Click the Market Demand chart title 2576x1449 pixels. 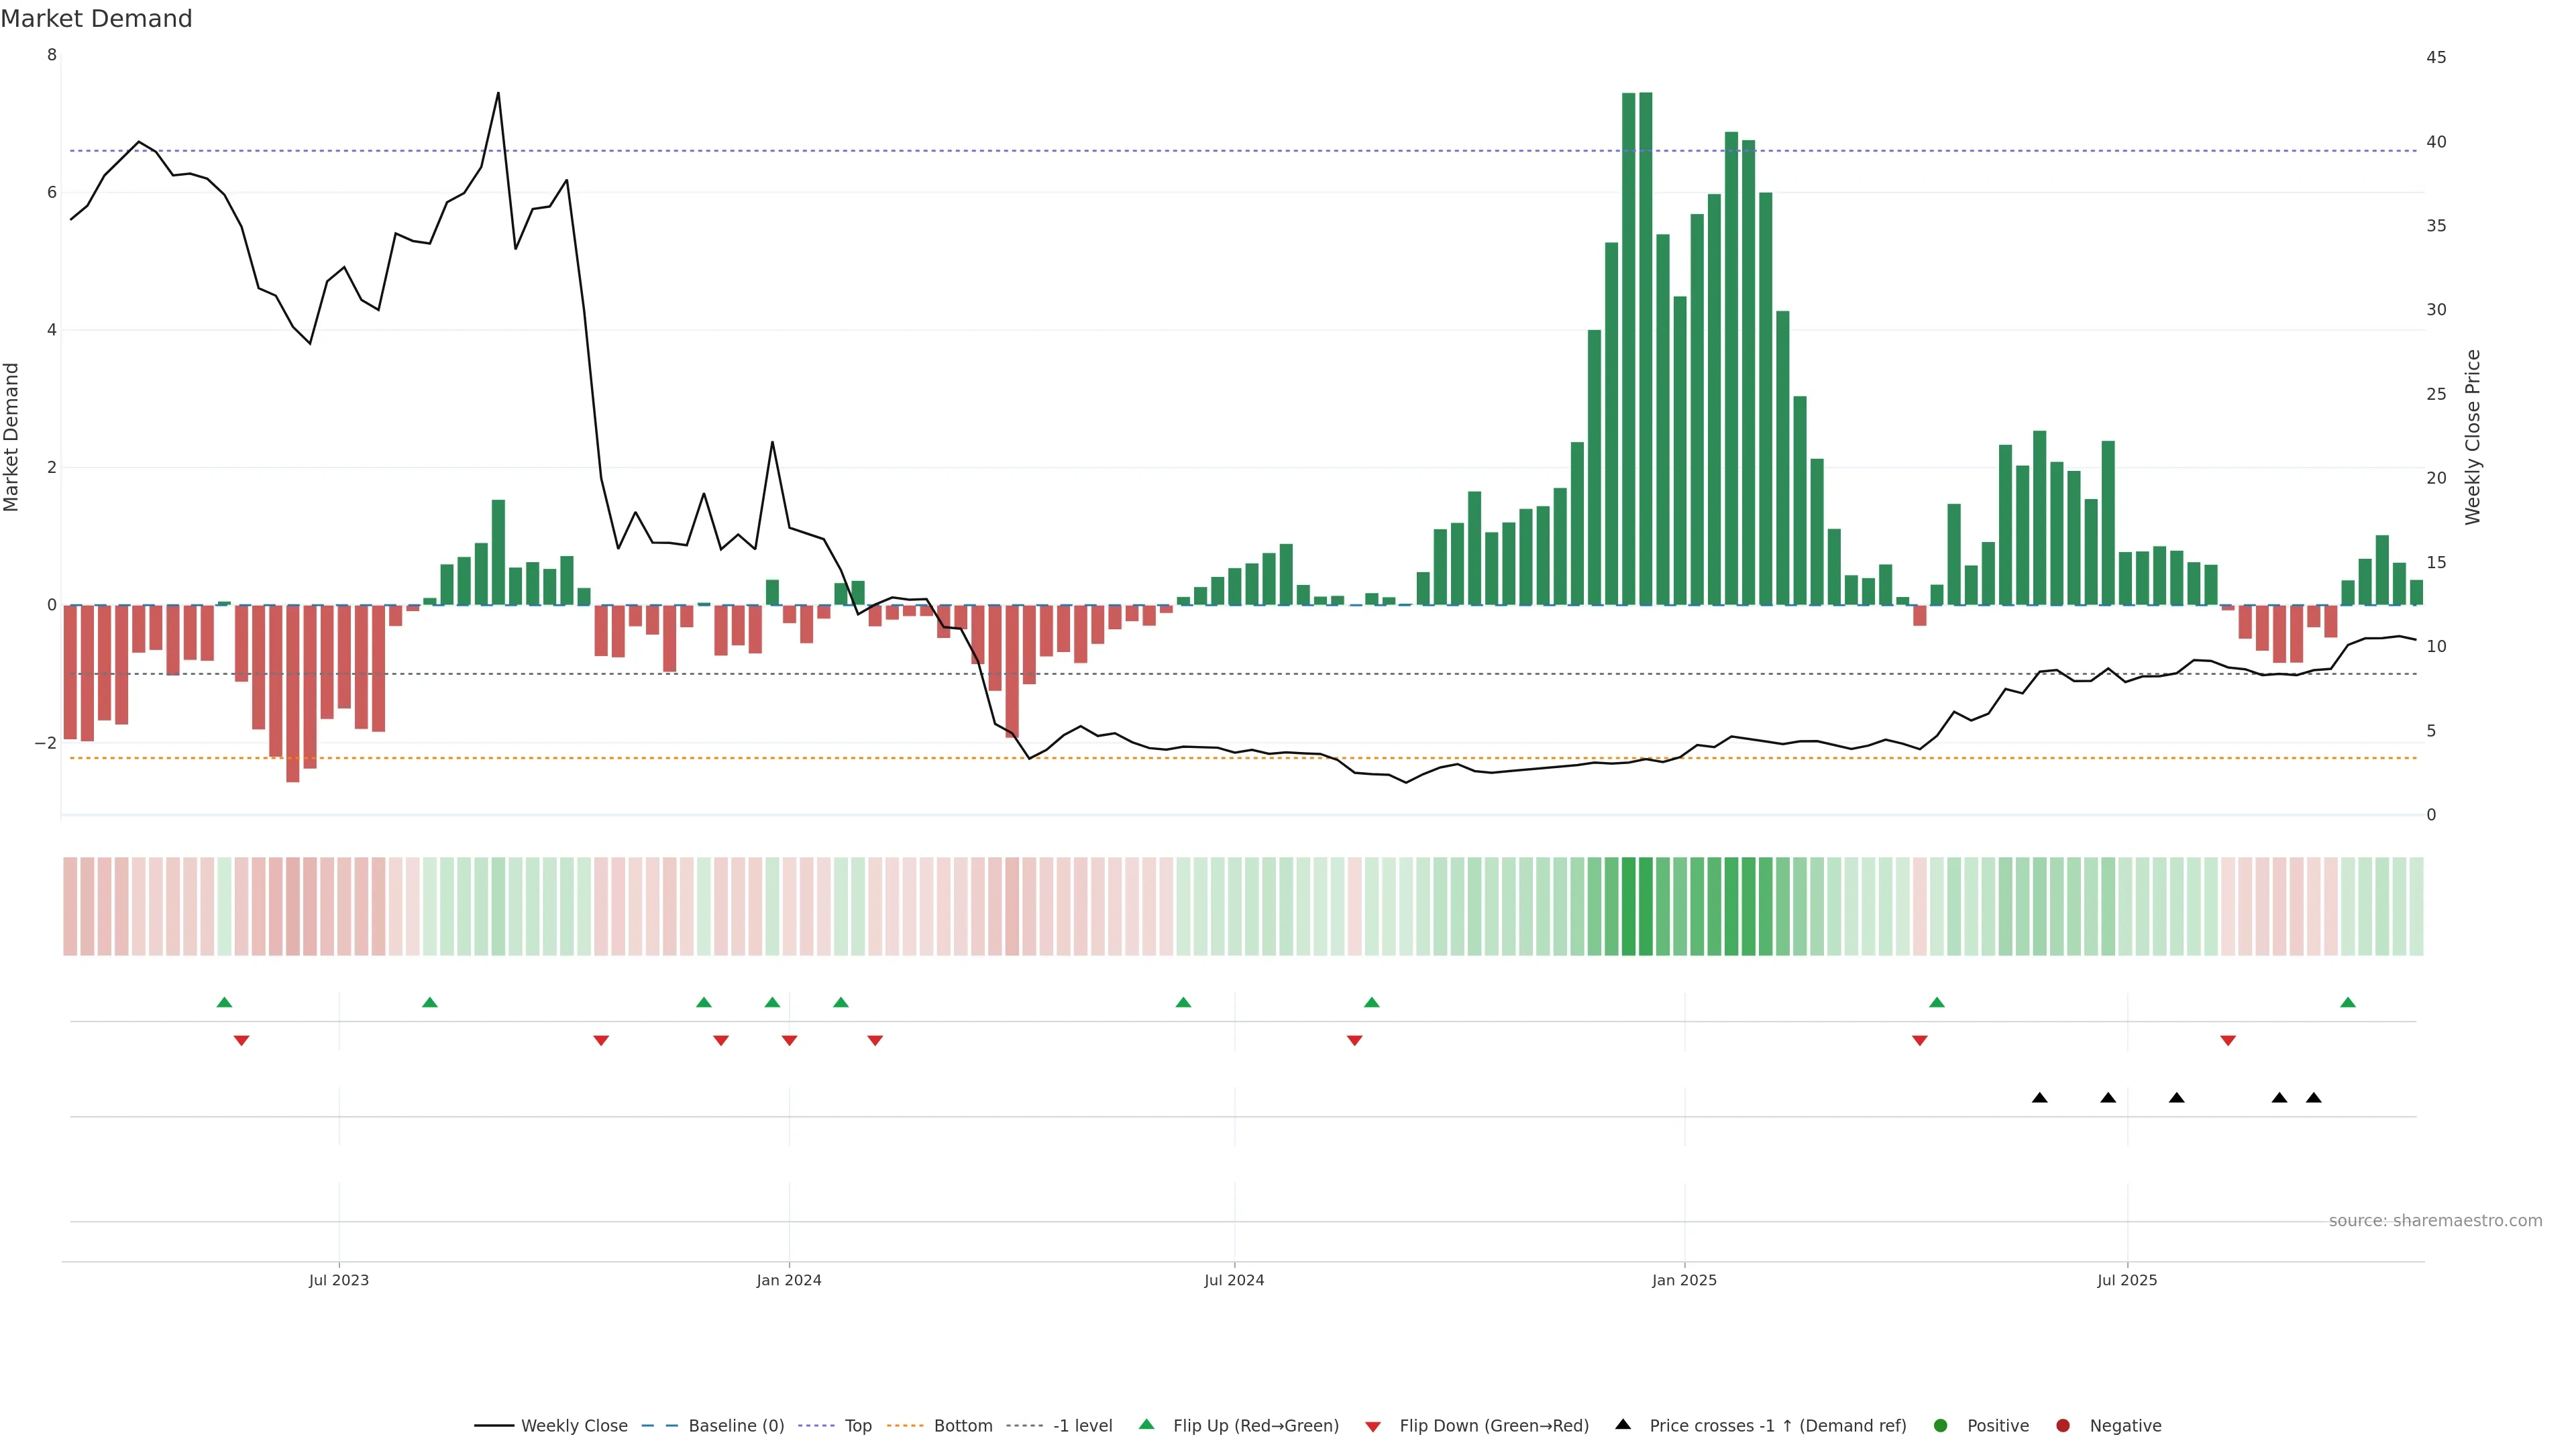(96, 18)
